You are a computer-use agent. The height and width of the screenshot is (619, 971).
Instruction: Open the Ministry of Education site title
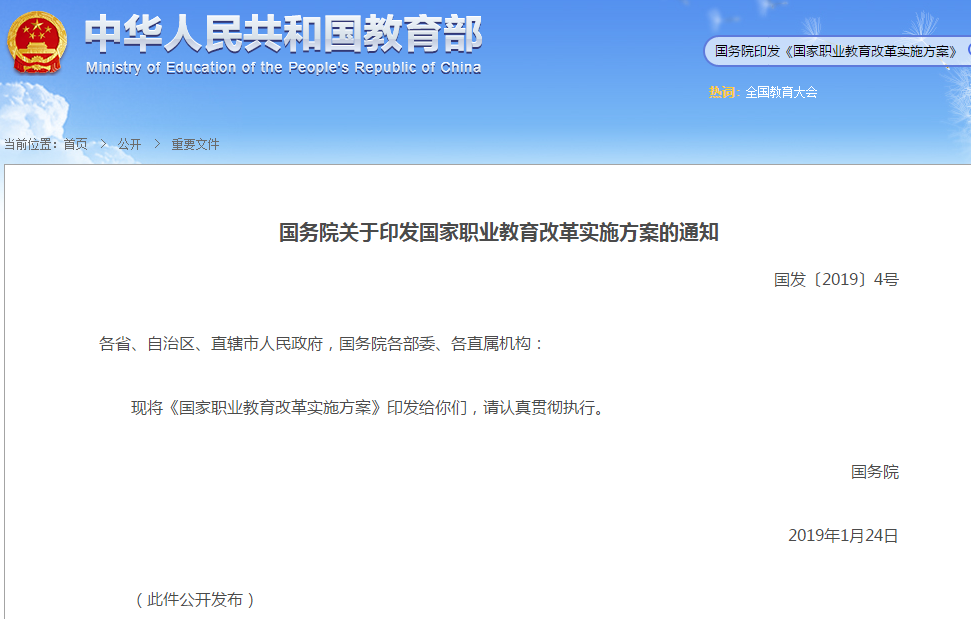(283, 45)
